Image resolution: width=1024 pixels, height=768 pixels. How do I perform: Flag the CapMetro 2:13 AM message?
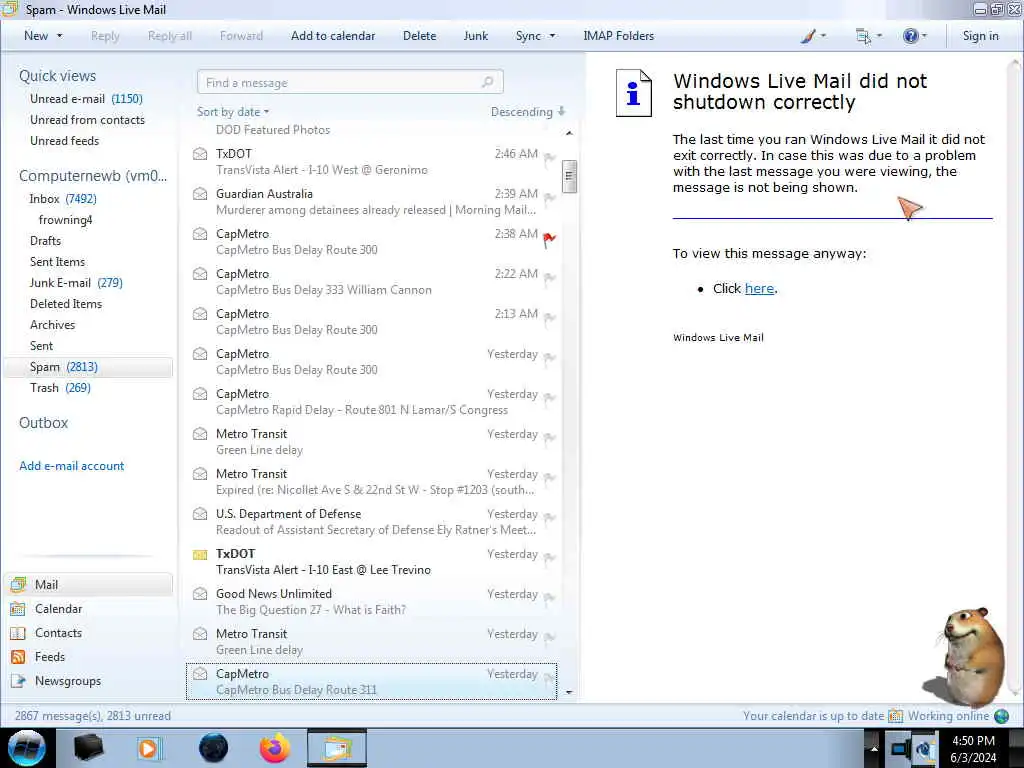coord(549,318)
